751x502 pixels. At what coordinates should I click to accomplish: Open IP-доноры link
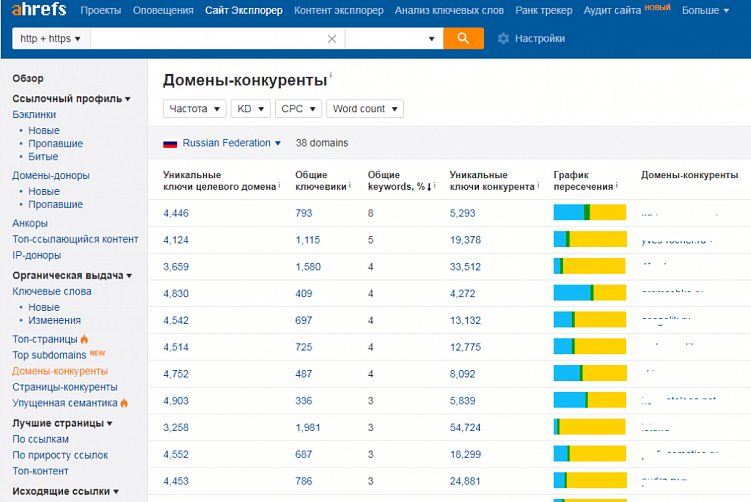tap(37, 255)
